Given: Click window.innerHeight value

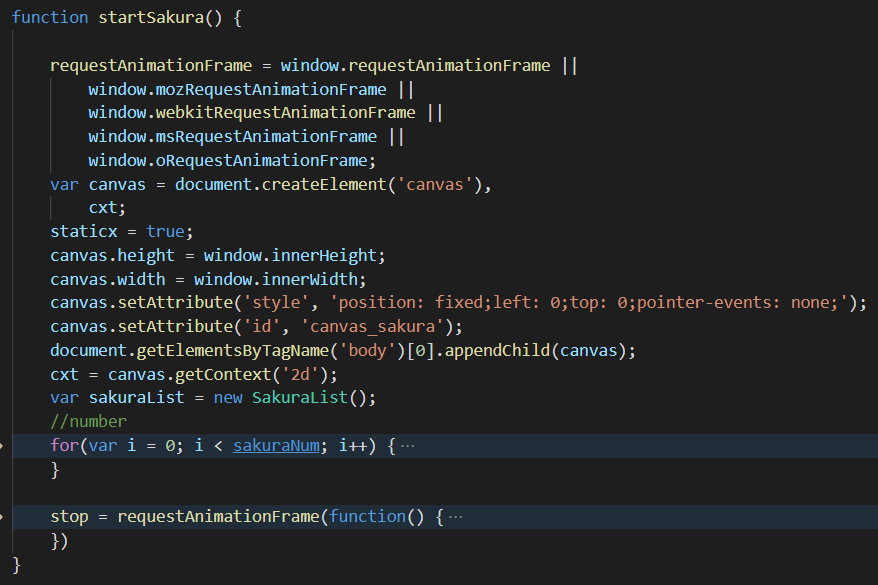Looking at the screenshot, I should click(291, 256).
